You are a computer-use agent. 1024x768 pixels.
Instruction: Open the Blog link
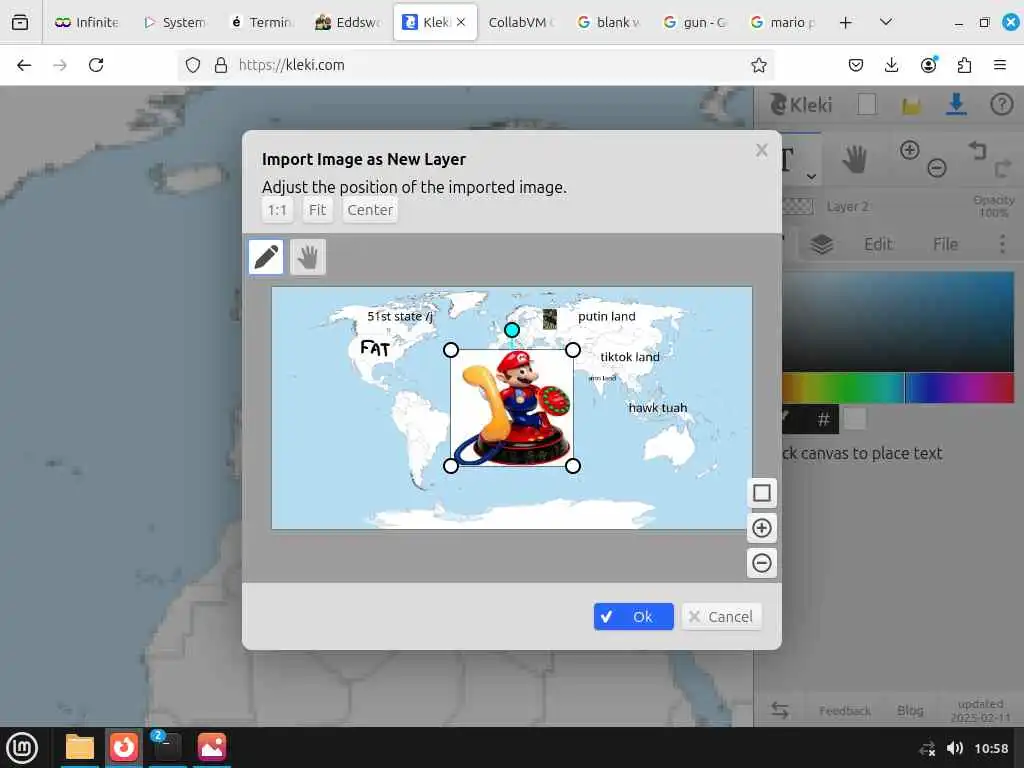pos(910,711)
